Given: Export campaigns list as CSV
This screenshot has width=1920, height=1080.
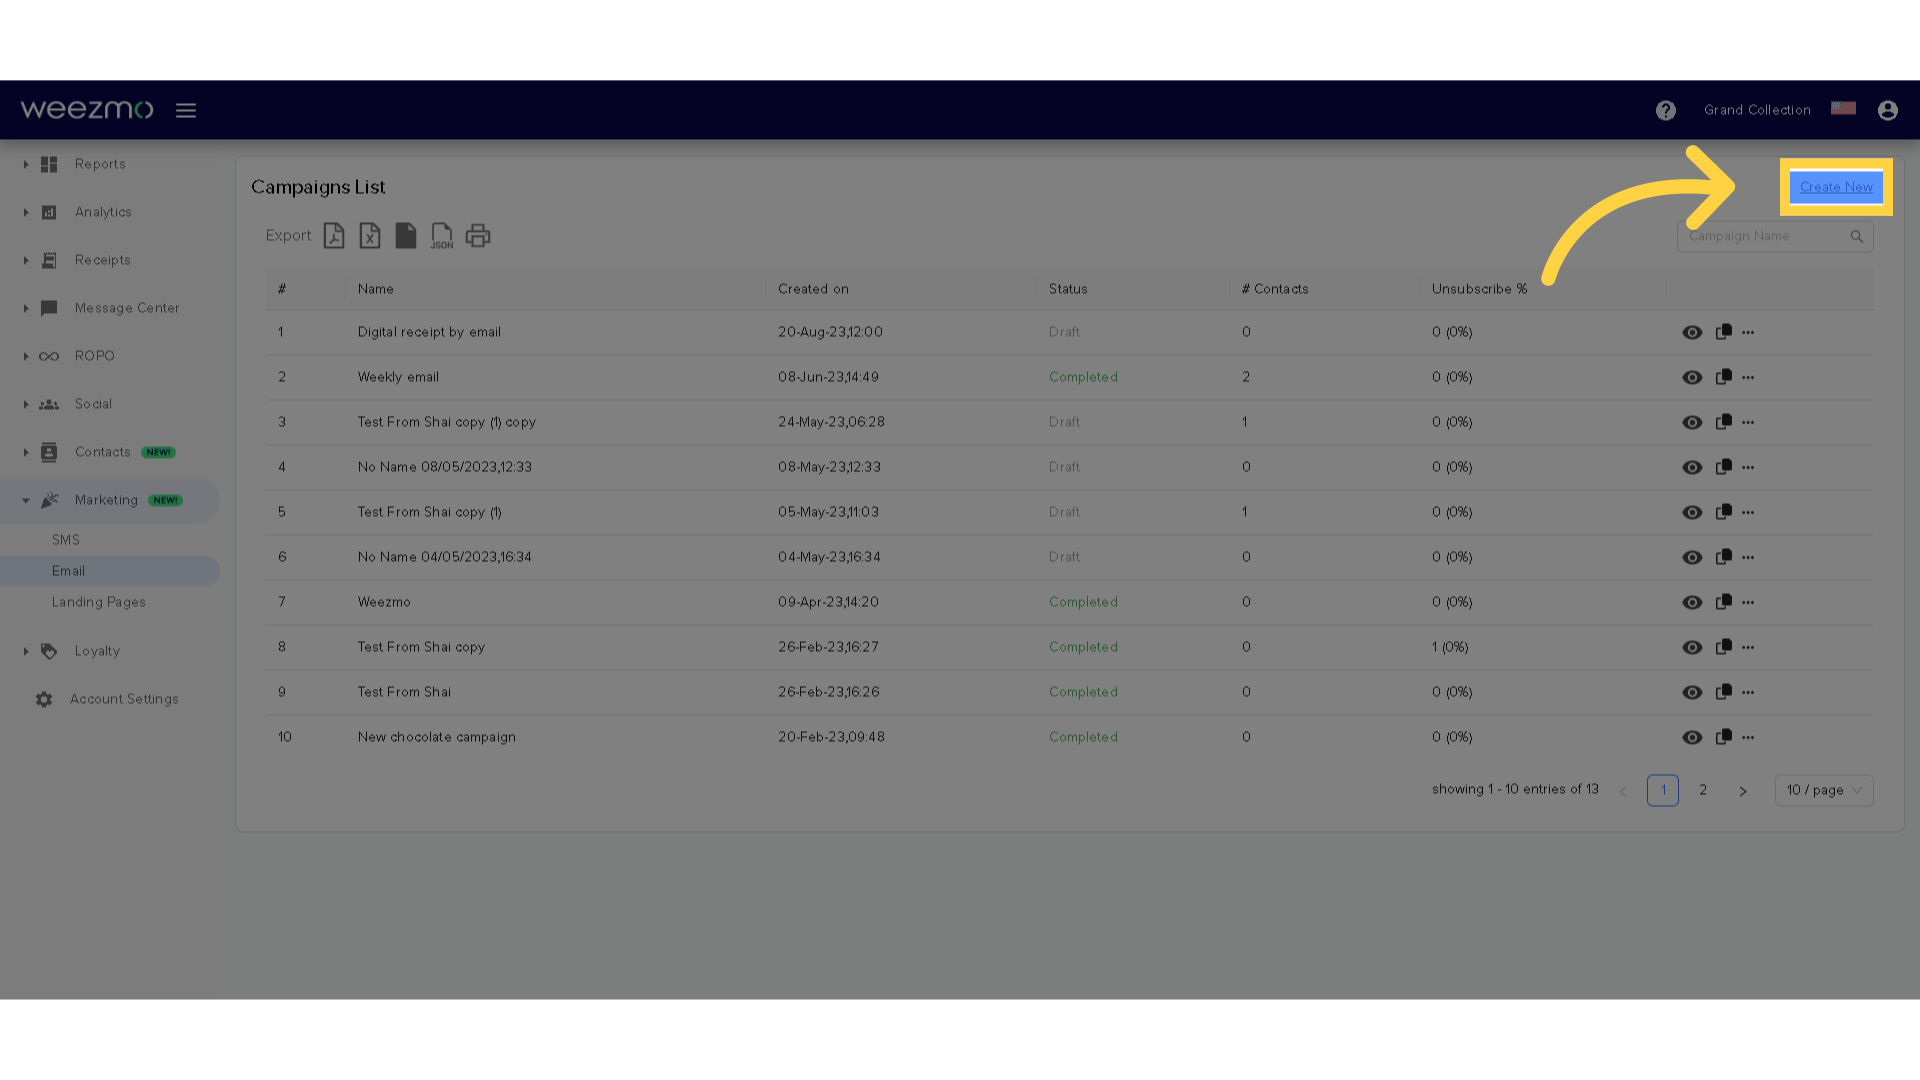Looking at the screenshot, I should [406, 235].
